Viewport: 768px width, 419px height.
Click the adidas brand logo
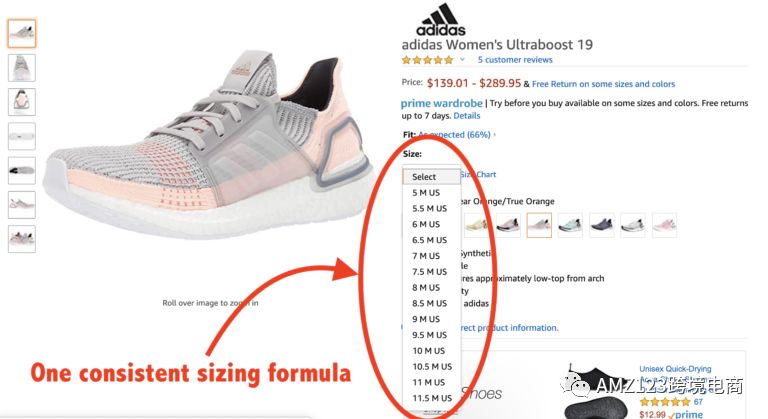(x=440, y=20)
